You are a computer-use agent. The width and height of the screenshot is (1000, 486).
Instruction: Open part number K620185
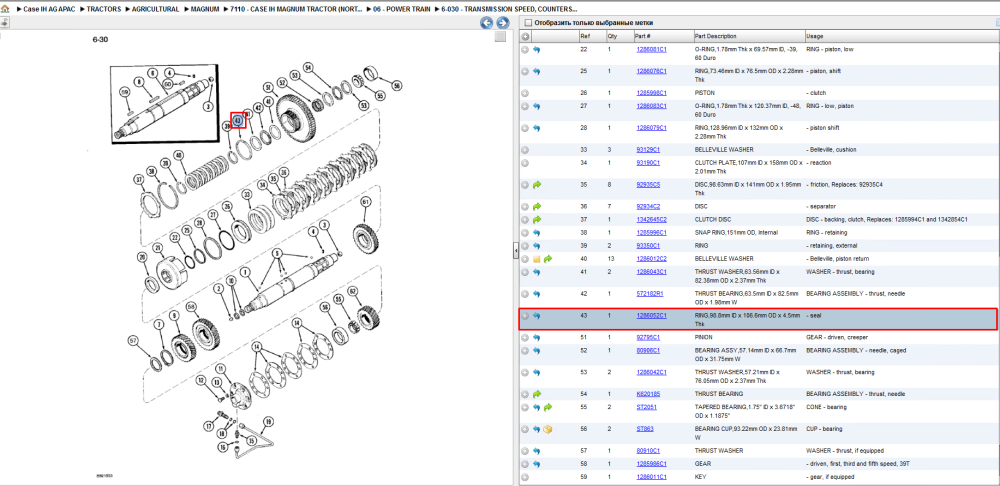[647, 394]
